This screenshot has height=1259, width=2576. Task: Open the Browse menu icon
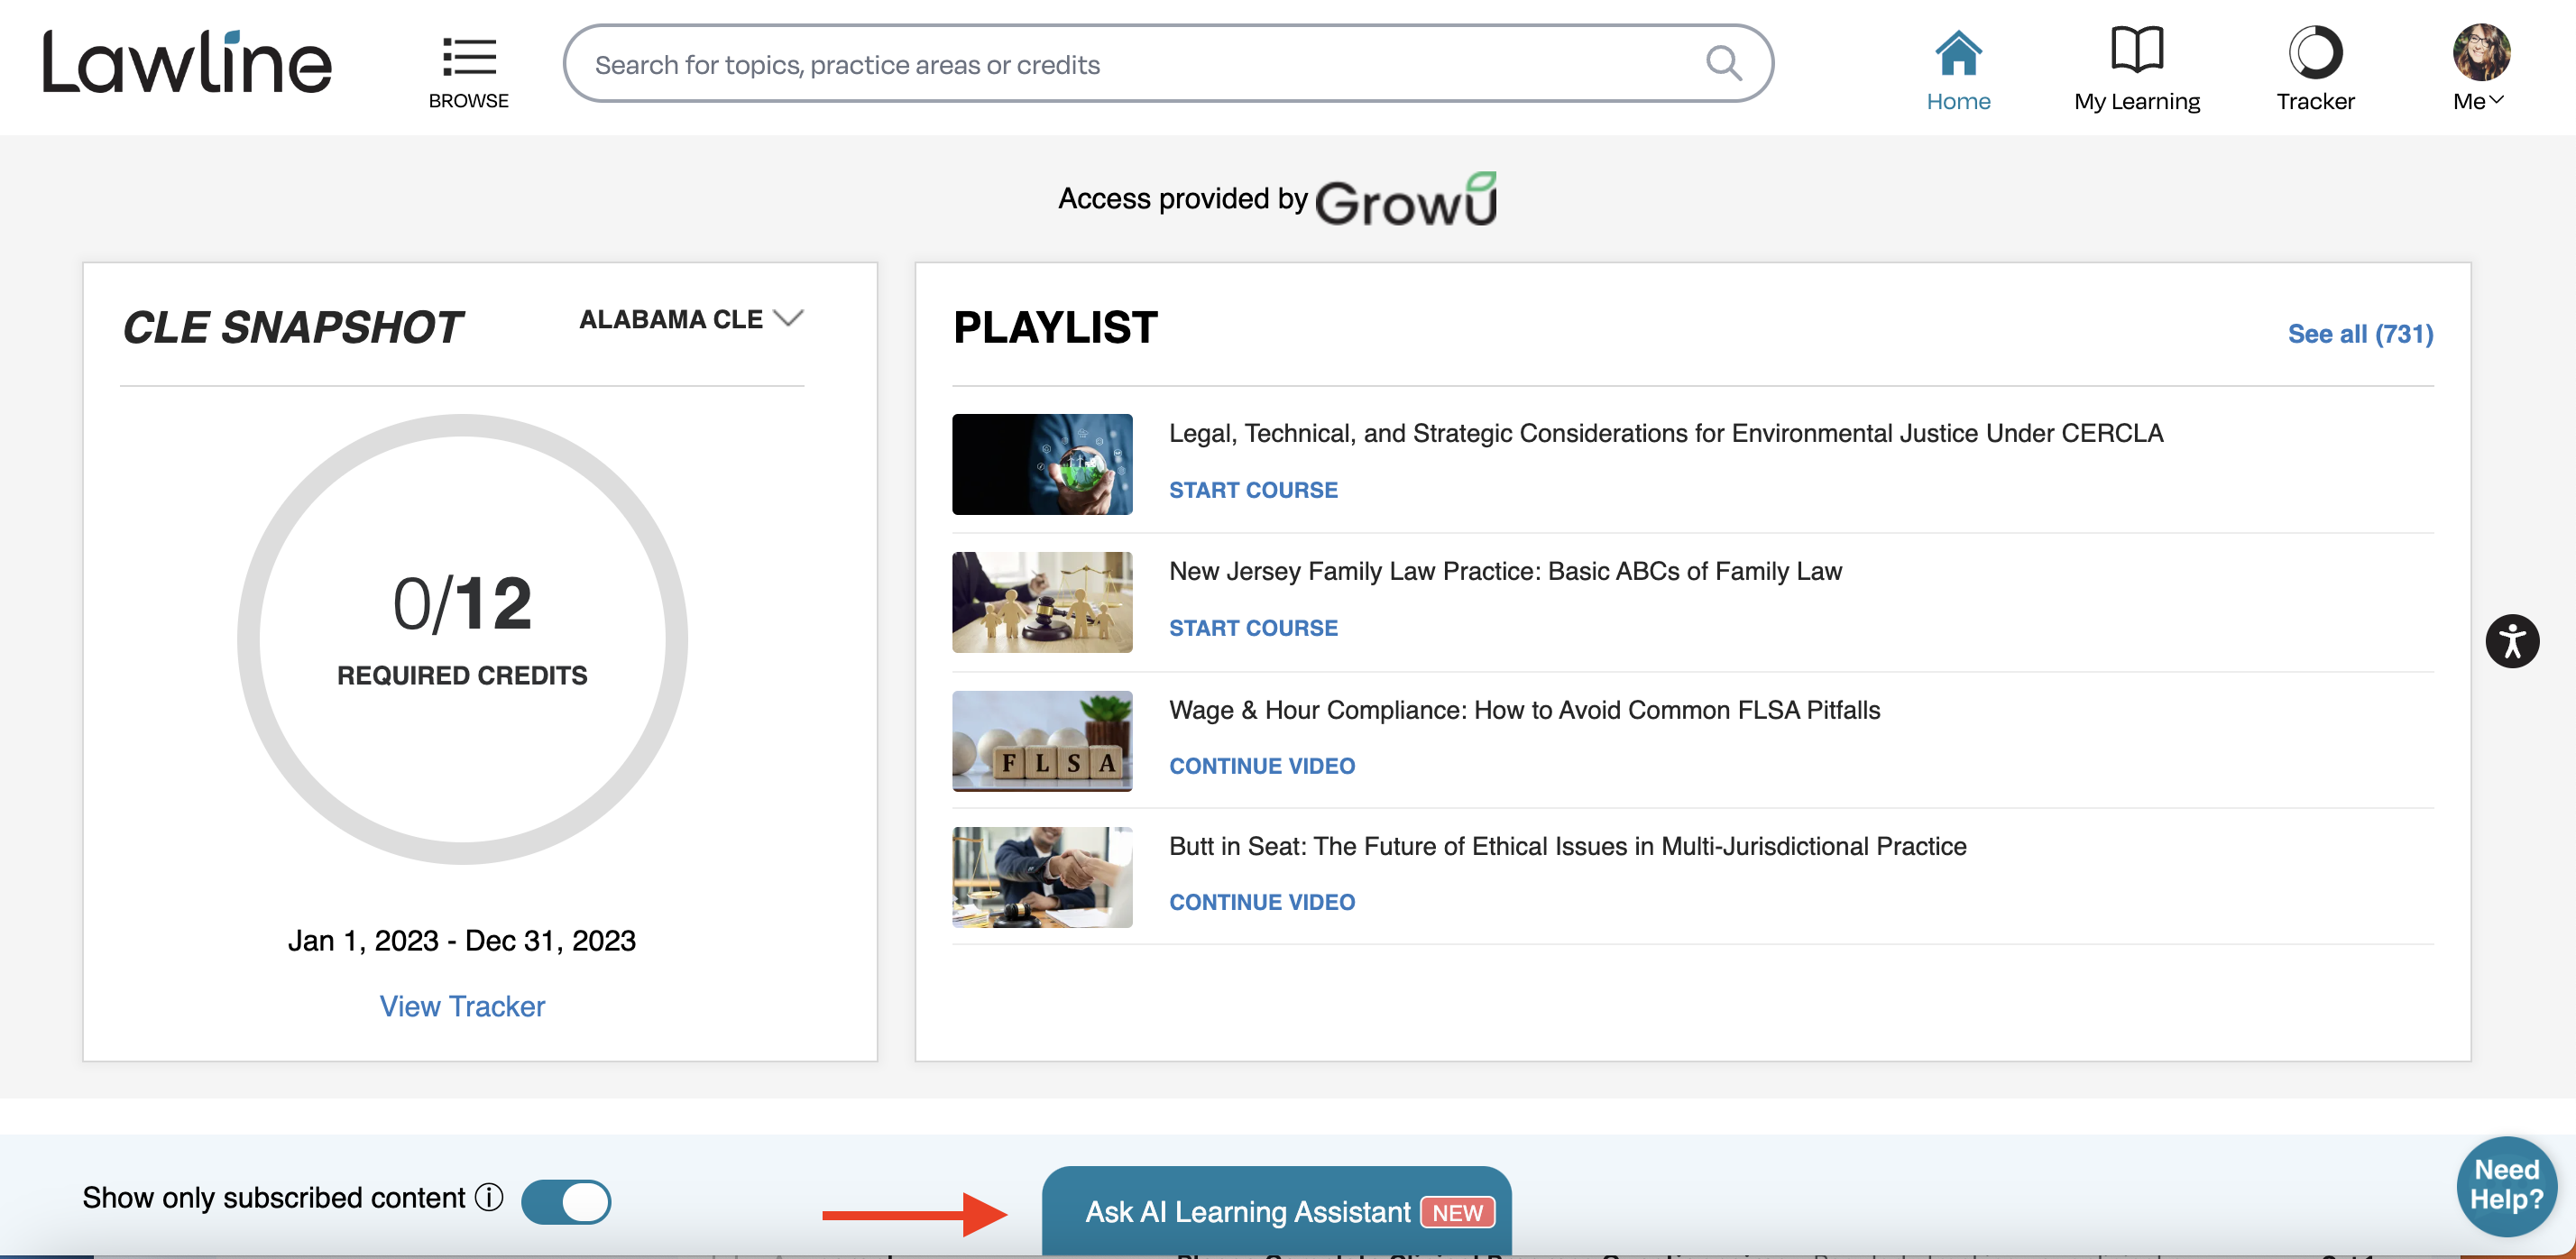pos(468,57)
